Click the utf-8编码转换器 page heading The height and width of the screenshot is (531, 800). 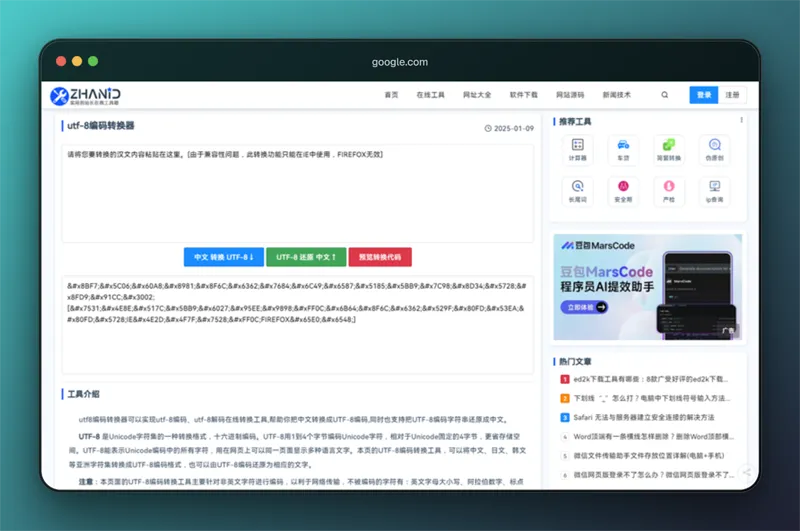pos(101,125)
